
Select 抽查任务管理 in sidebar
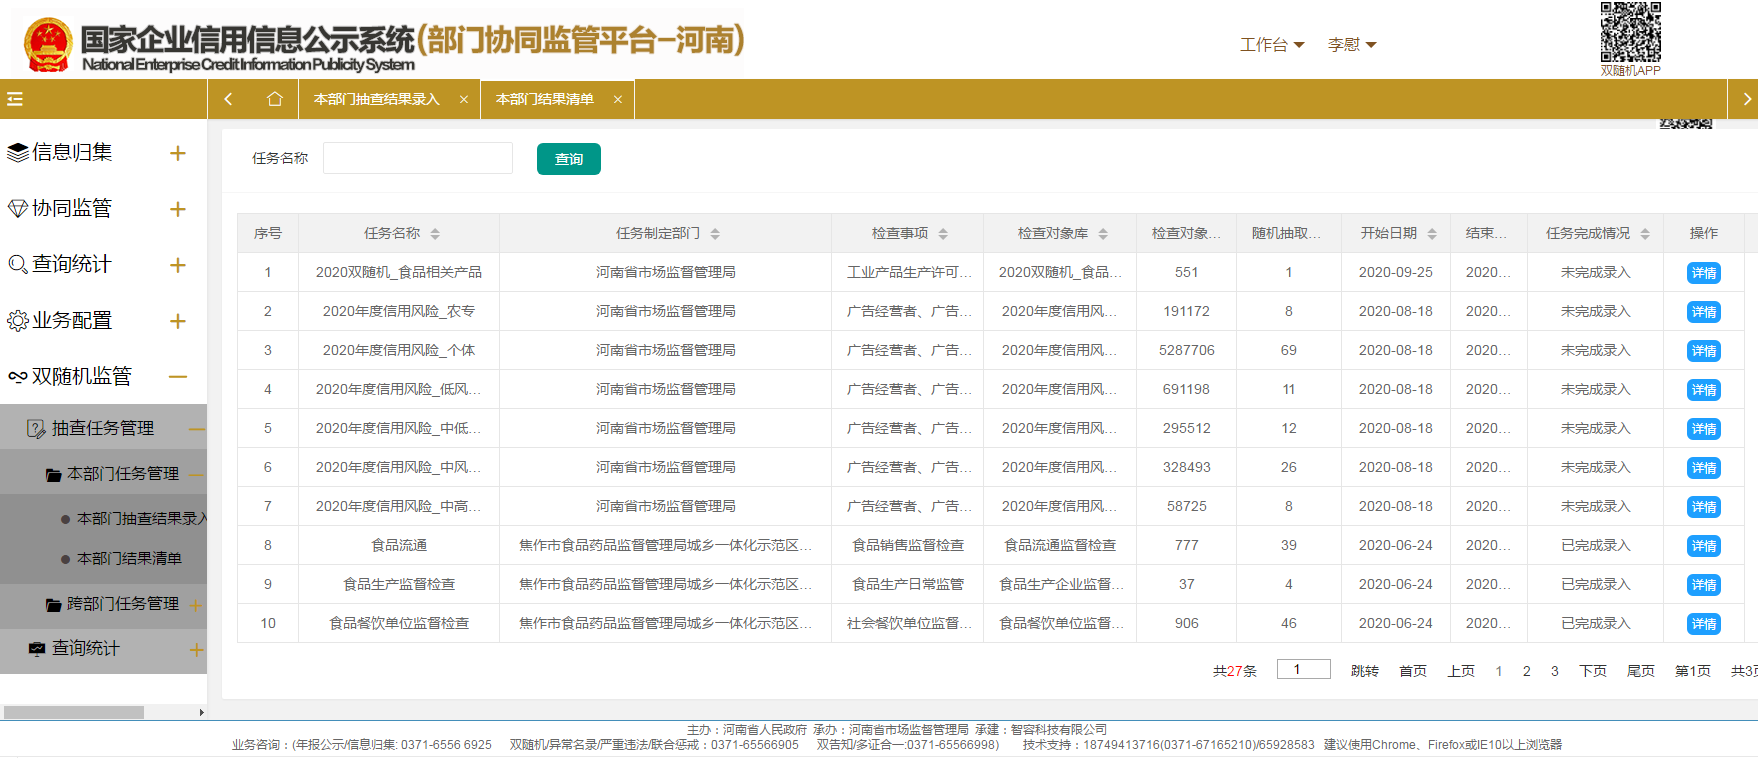coord(103,428)
